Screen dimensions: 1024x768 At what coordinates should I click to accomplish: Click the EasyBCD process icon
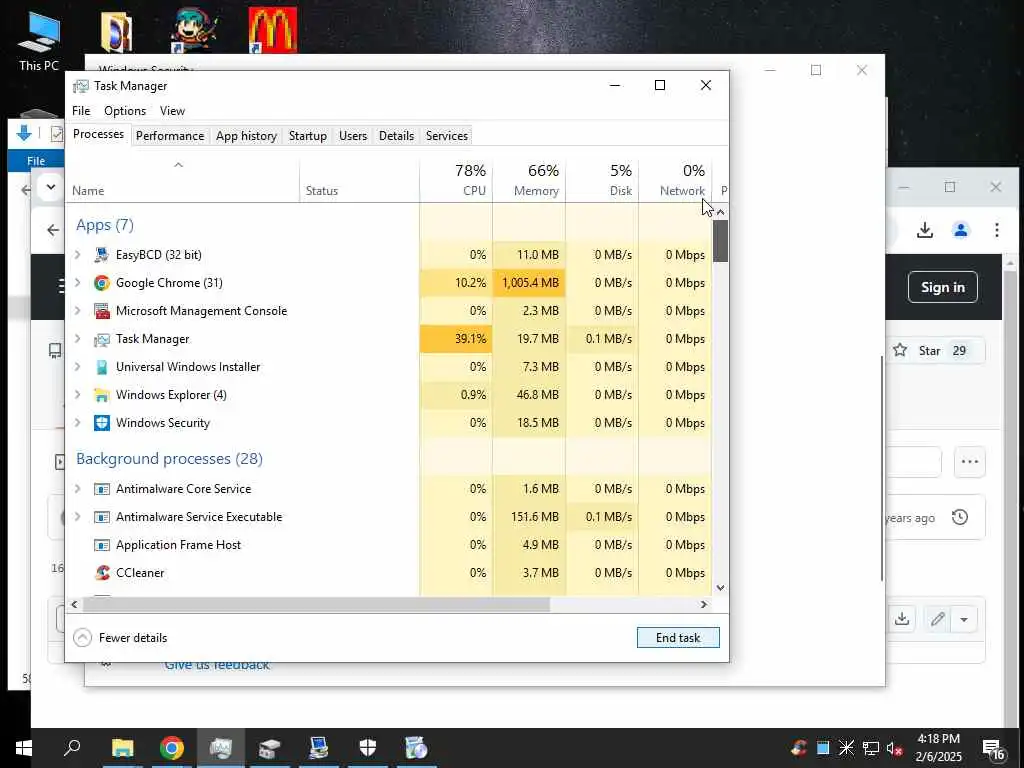(x=102, y=255)
